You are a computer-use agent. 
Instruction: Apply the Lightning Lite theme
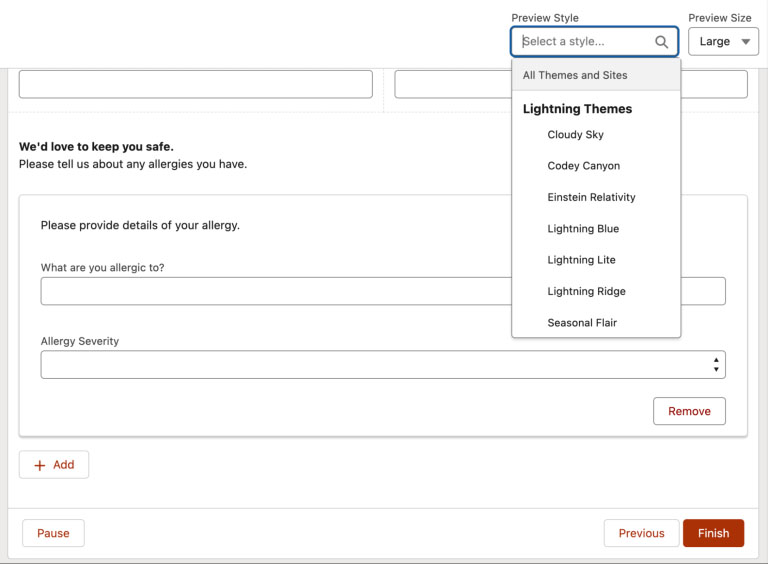point(582,260)
